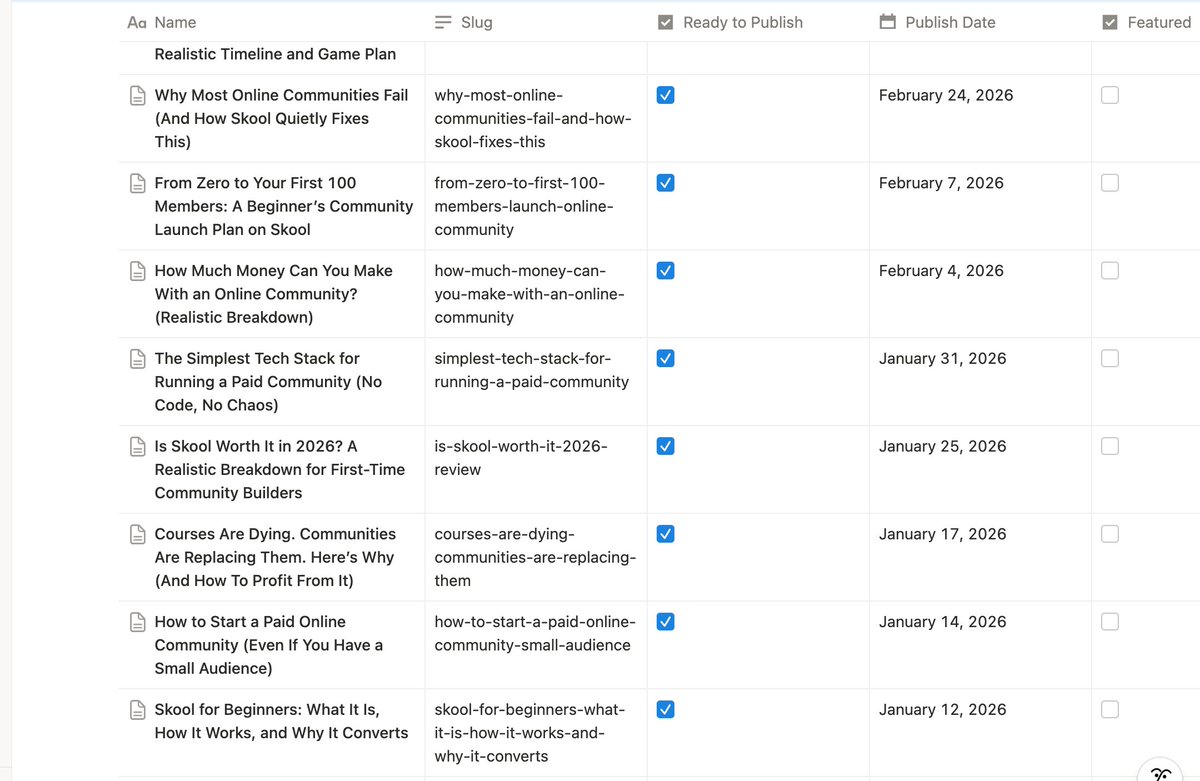Image resolution: width=1200 pixels, height=781 pixels.
Task: Check Featured box for January 14, 2026 row
Action: click(x=1110, y=622)
